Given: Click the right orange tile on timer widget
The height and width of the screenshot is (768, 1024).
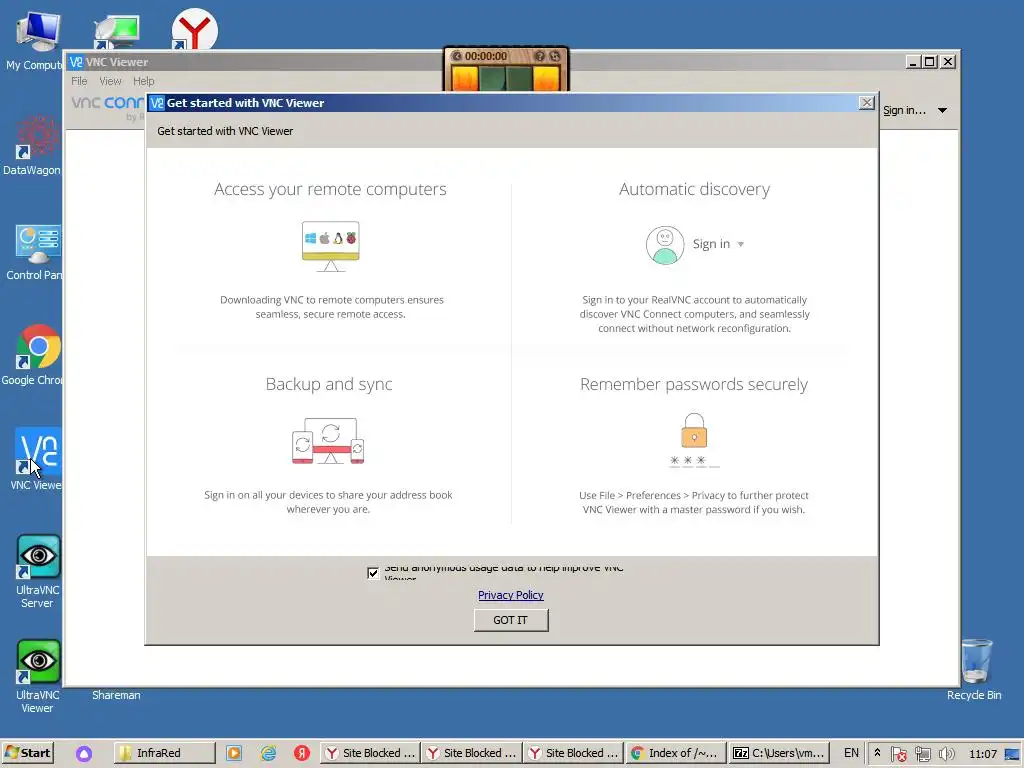Looking at the screenshot, I should tap(546, 78).
